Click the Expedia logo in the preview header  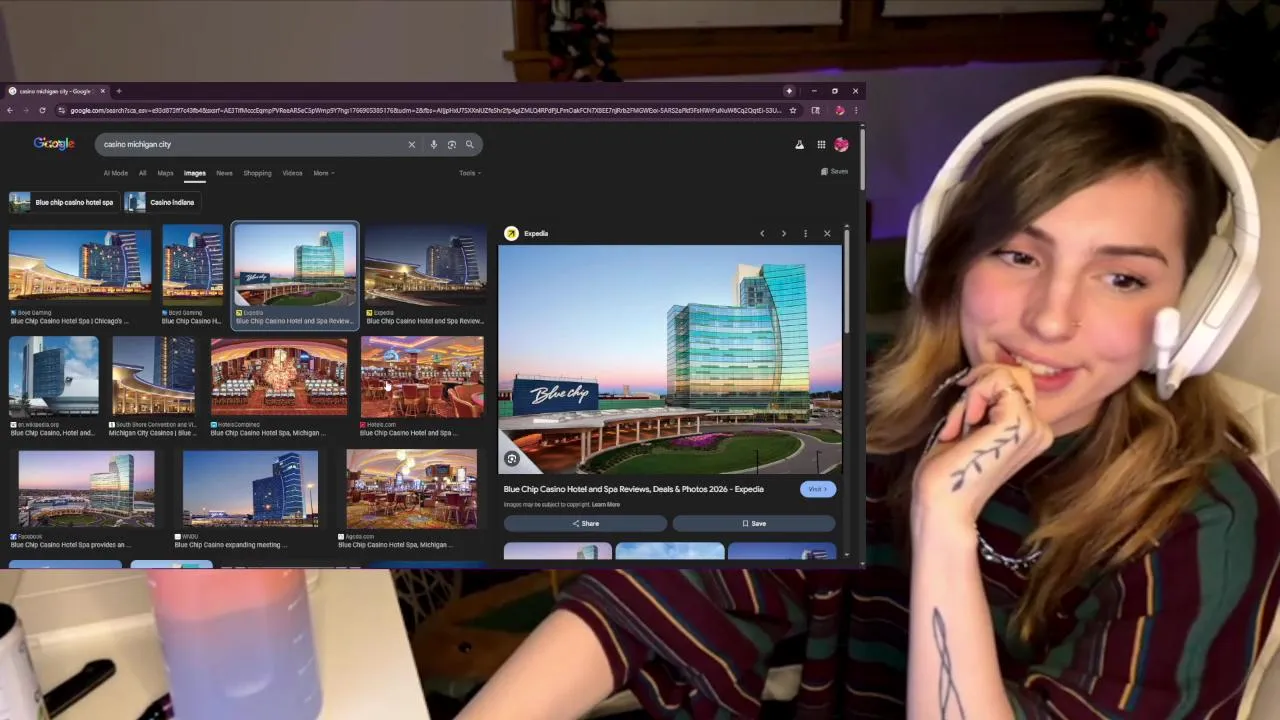coord(511,233)
